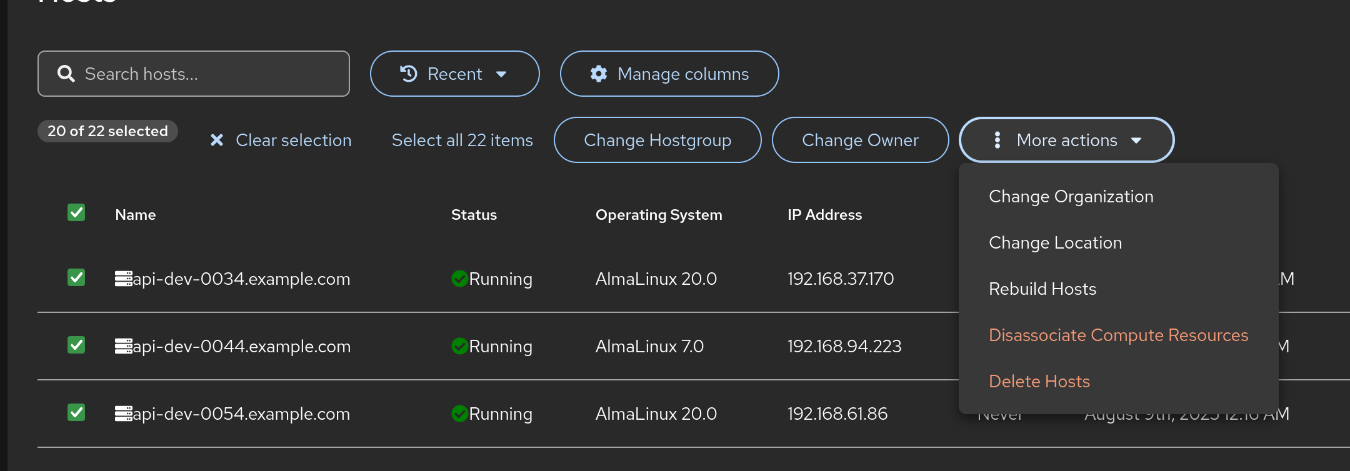This screenshot has width=1350, height=471.
Task: Click the Select all 22 items link
Action: 462,141
